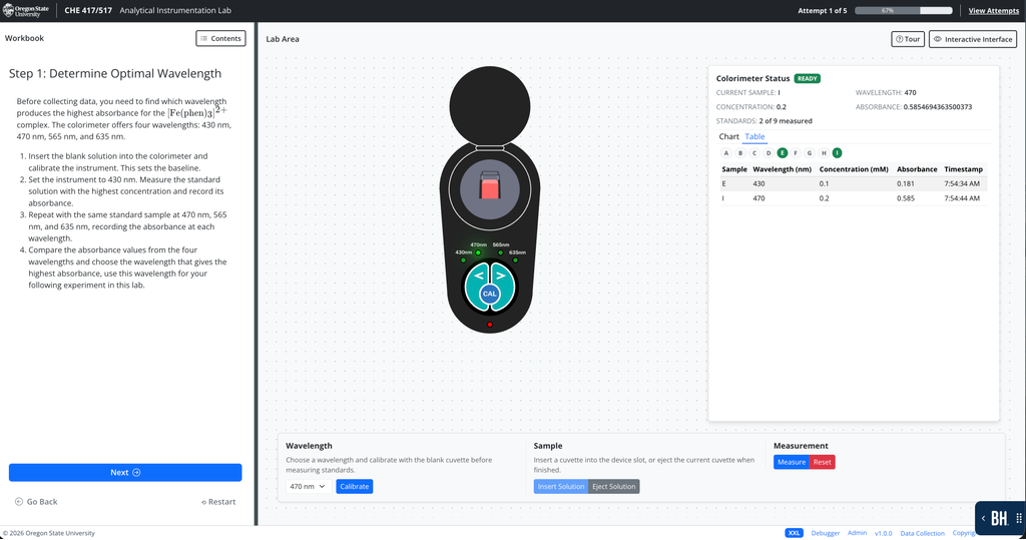The image size is (1026, 540).
Task: Switch to the Chart tab
Action: (728, 137)
